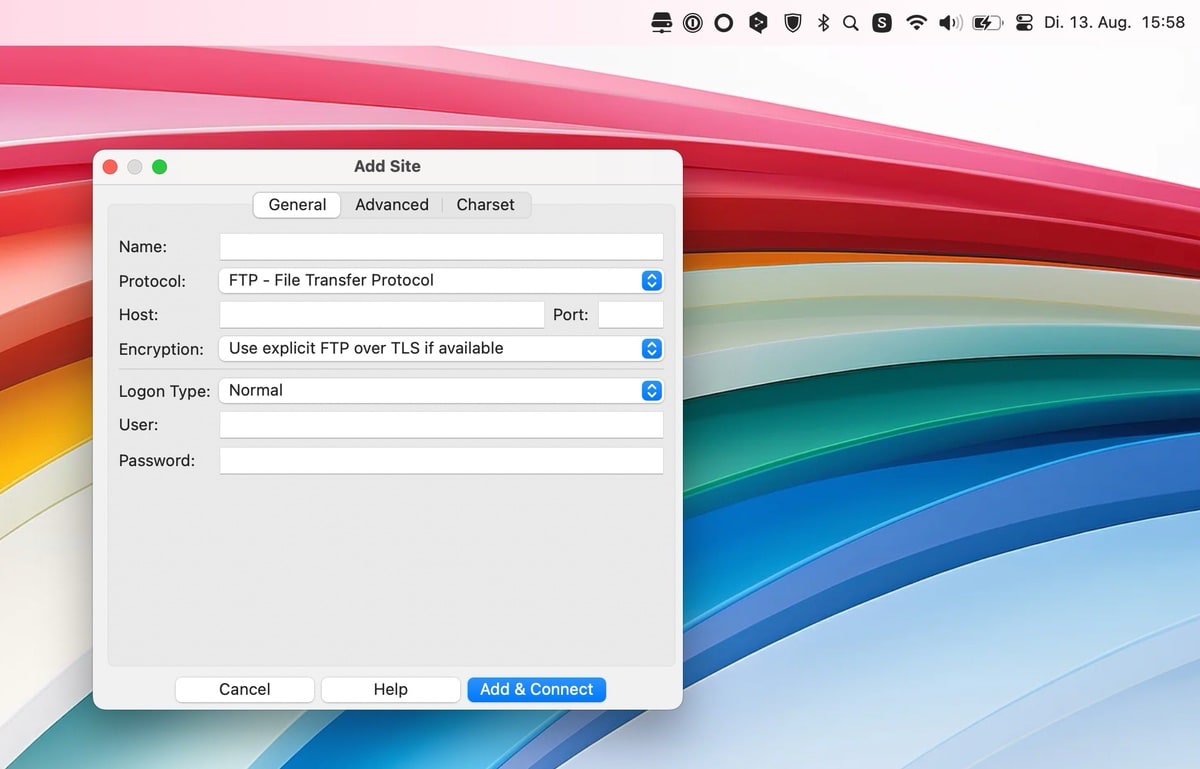Click the Help button

pyautogui.click(x=390, y=689)
